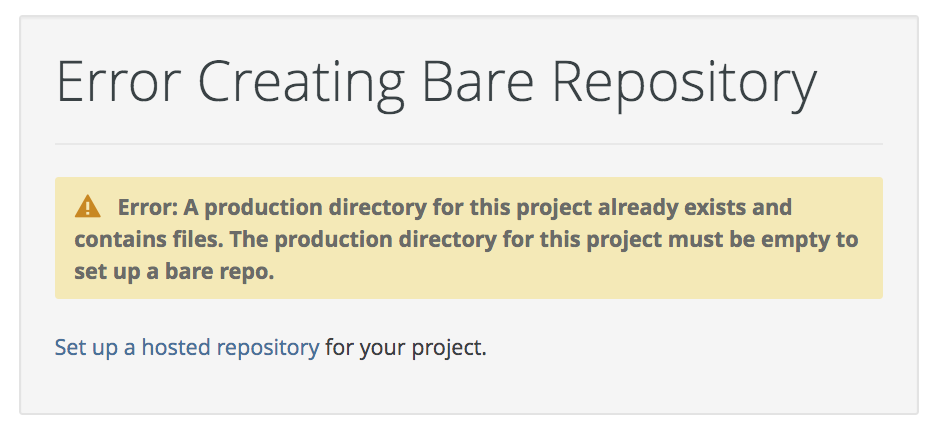This screenshot has height=436, width=942.
Task: Click the word "Repository" in the page heading
Action: [684, 82]
